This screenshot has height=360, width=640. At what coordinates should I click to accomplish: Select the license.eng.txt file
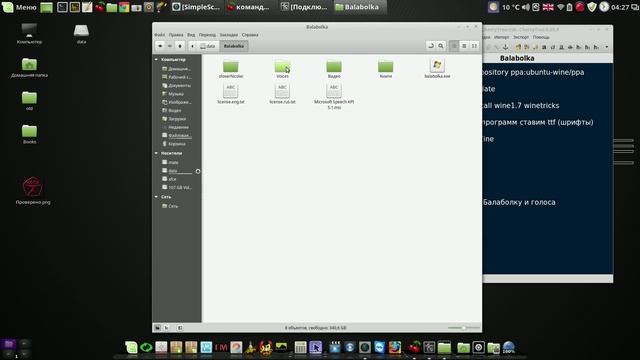[231, 94]
